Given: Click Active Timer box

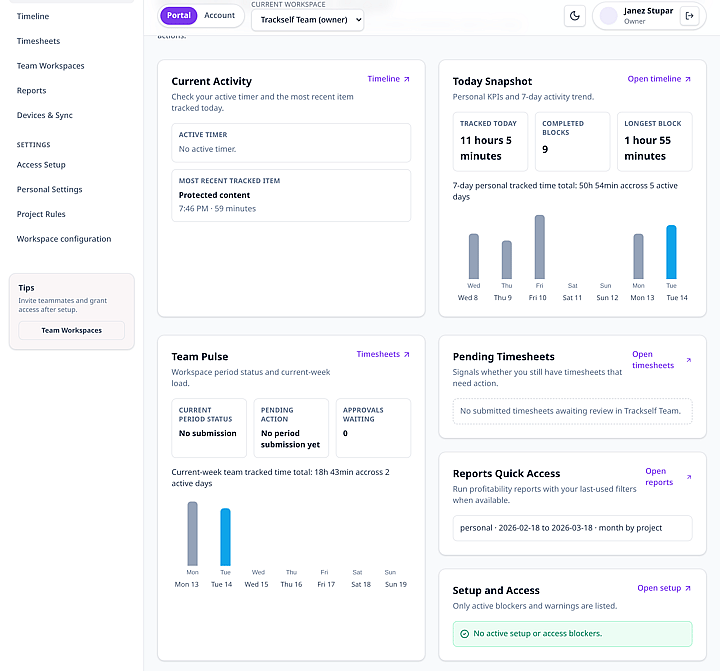Looking at the screenshot, I should coord(291,143).
